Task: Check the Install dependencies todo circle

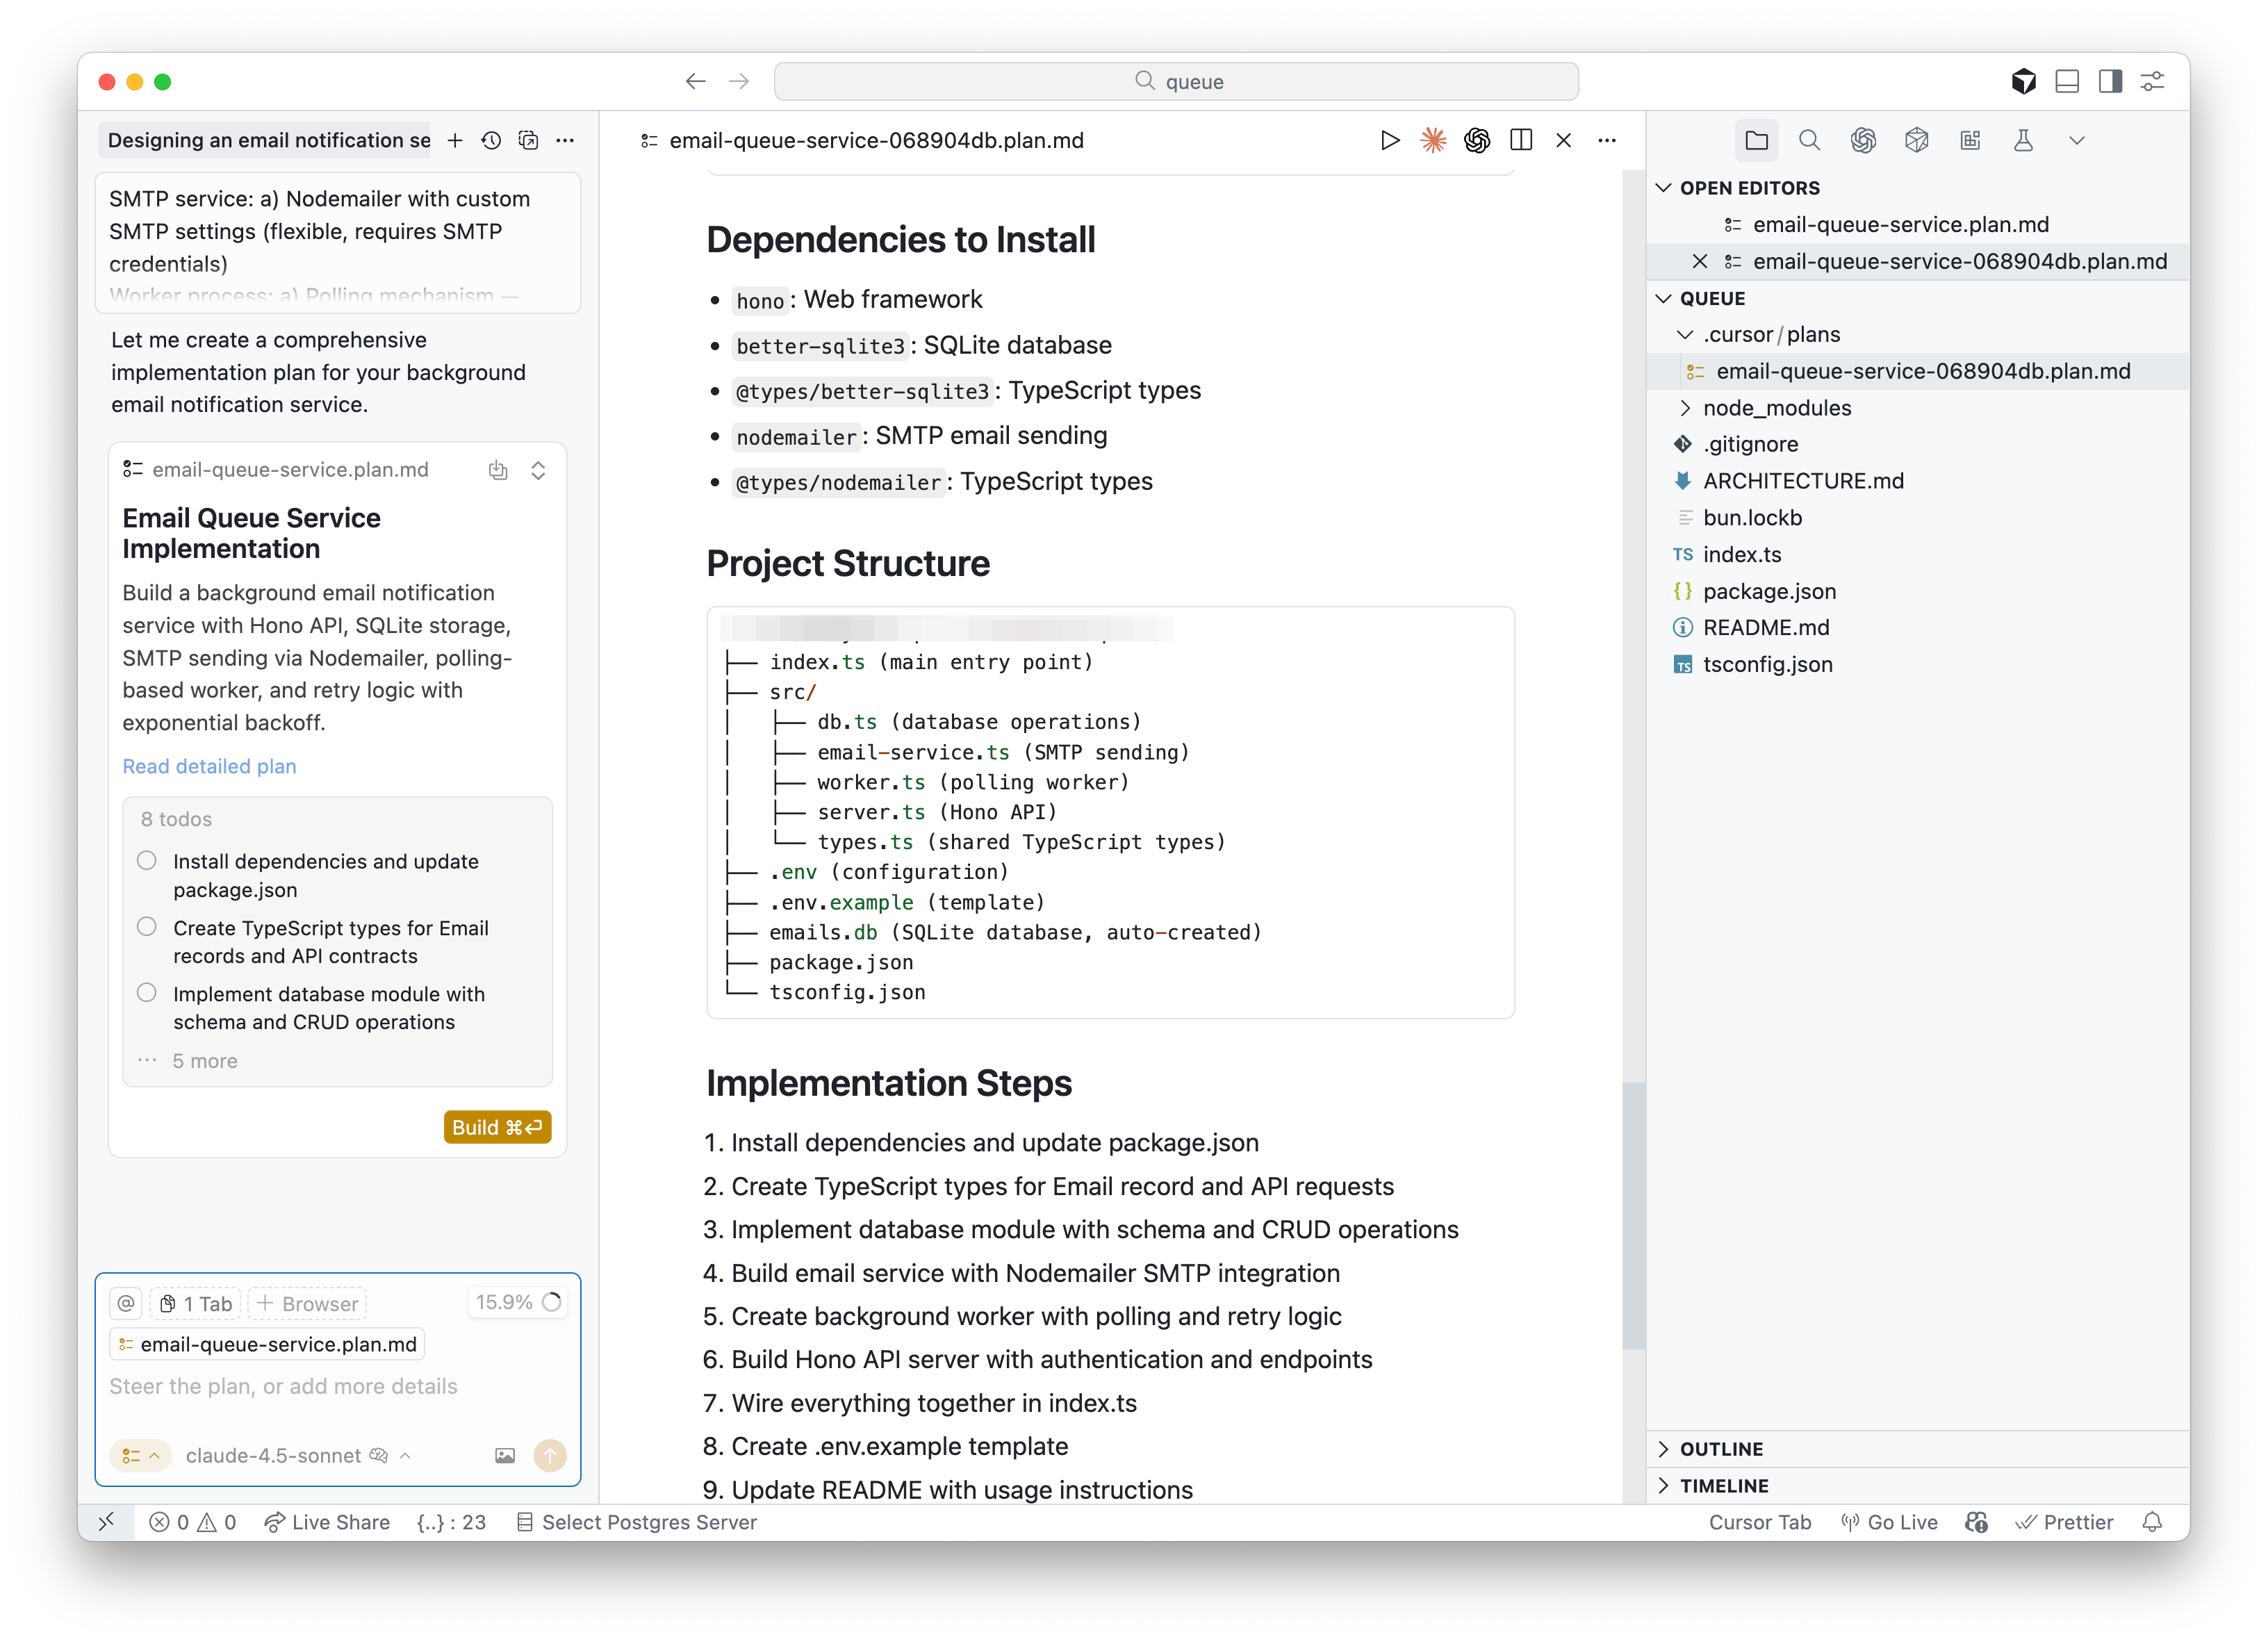Action: click(x=147, y=861)
